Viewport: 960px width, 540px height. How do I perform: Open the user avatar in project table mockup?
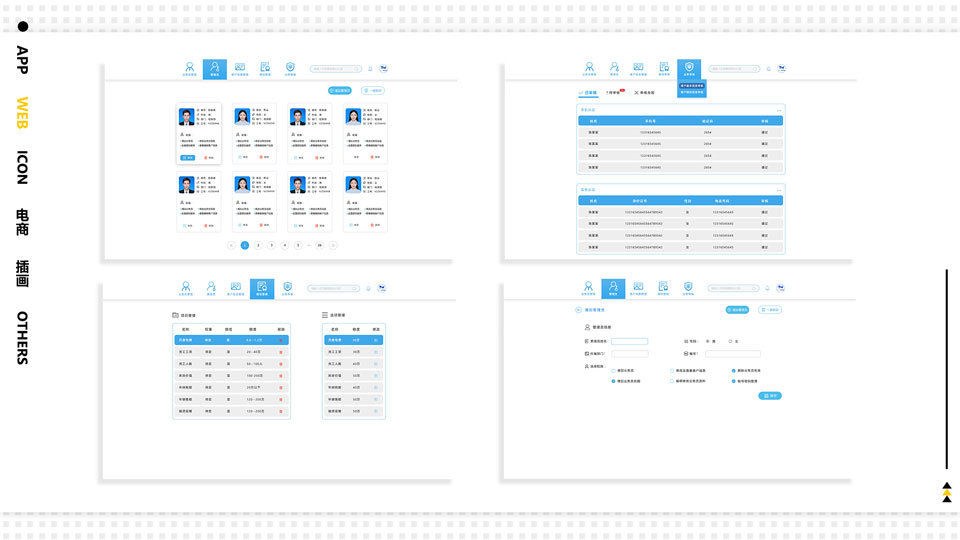pos(382,288)
